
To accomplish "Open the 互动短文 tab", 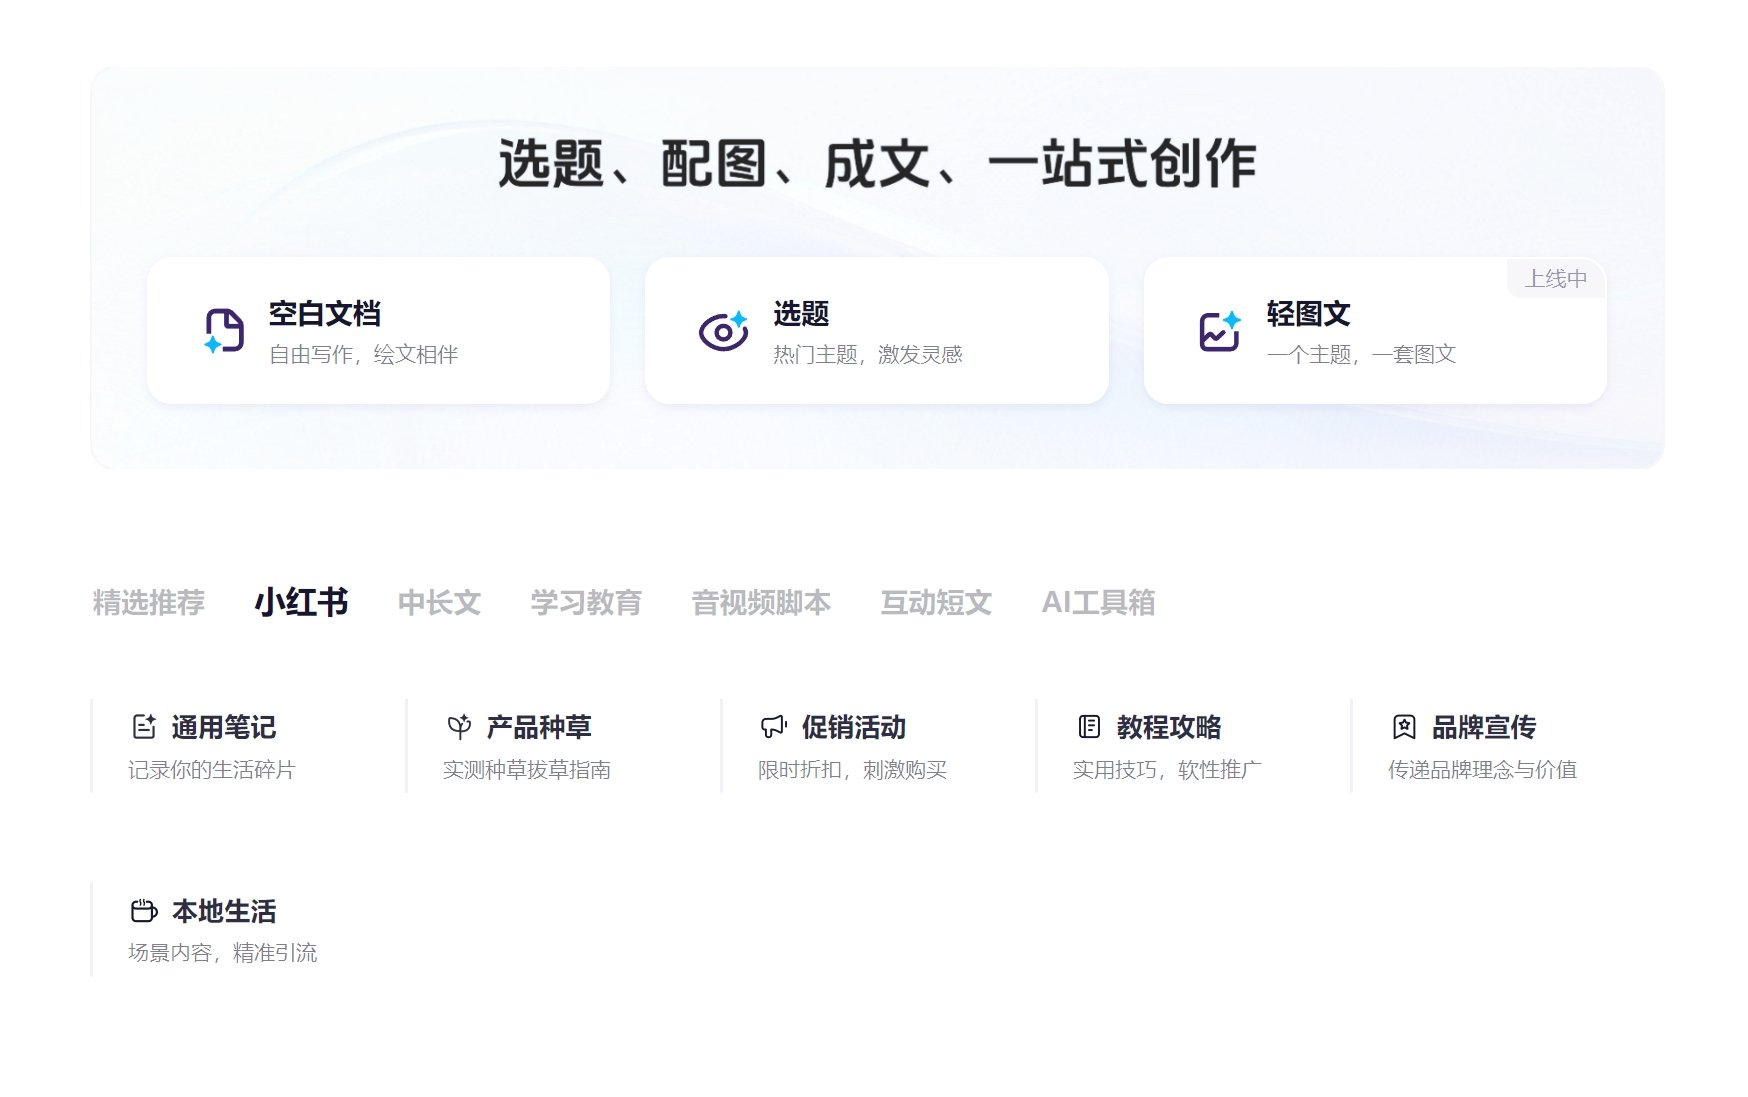I will click(936, 602).
